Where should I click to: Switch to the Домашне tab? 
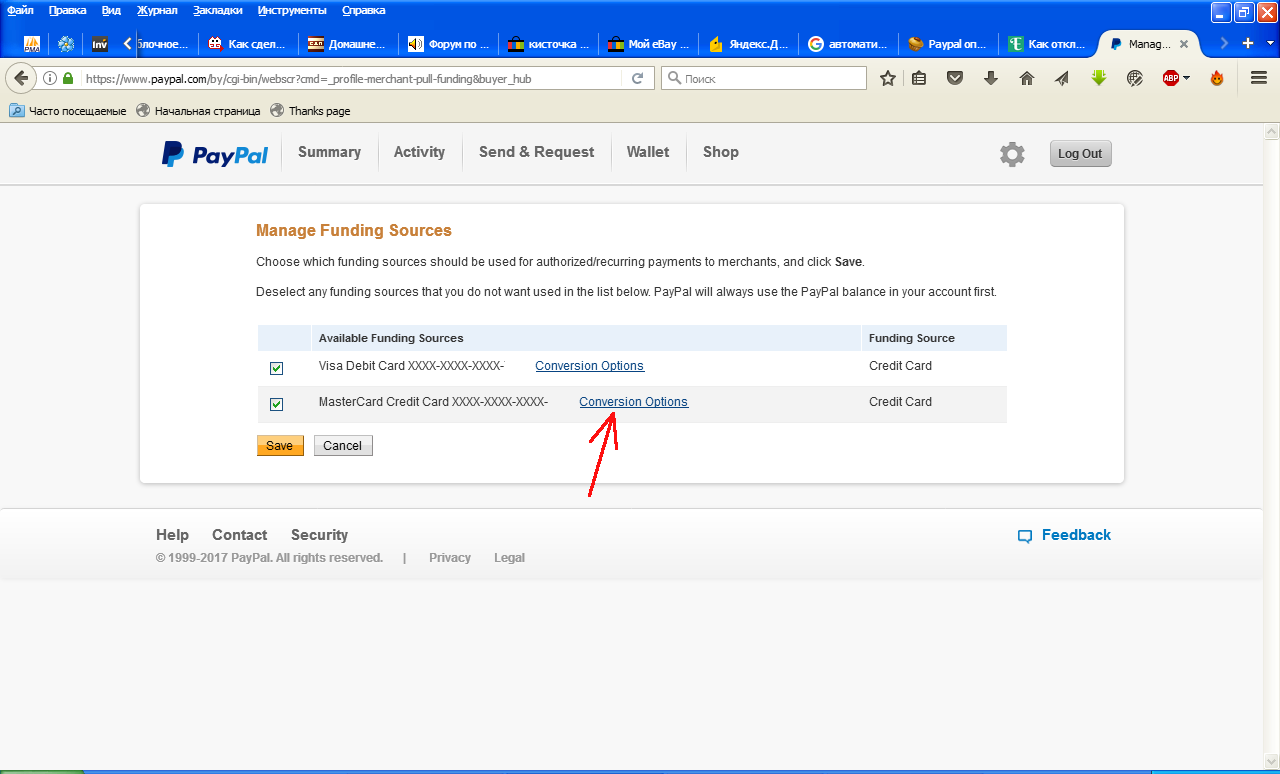tap(348, 44)
